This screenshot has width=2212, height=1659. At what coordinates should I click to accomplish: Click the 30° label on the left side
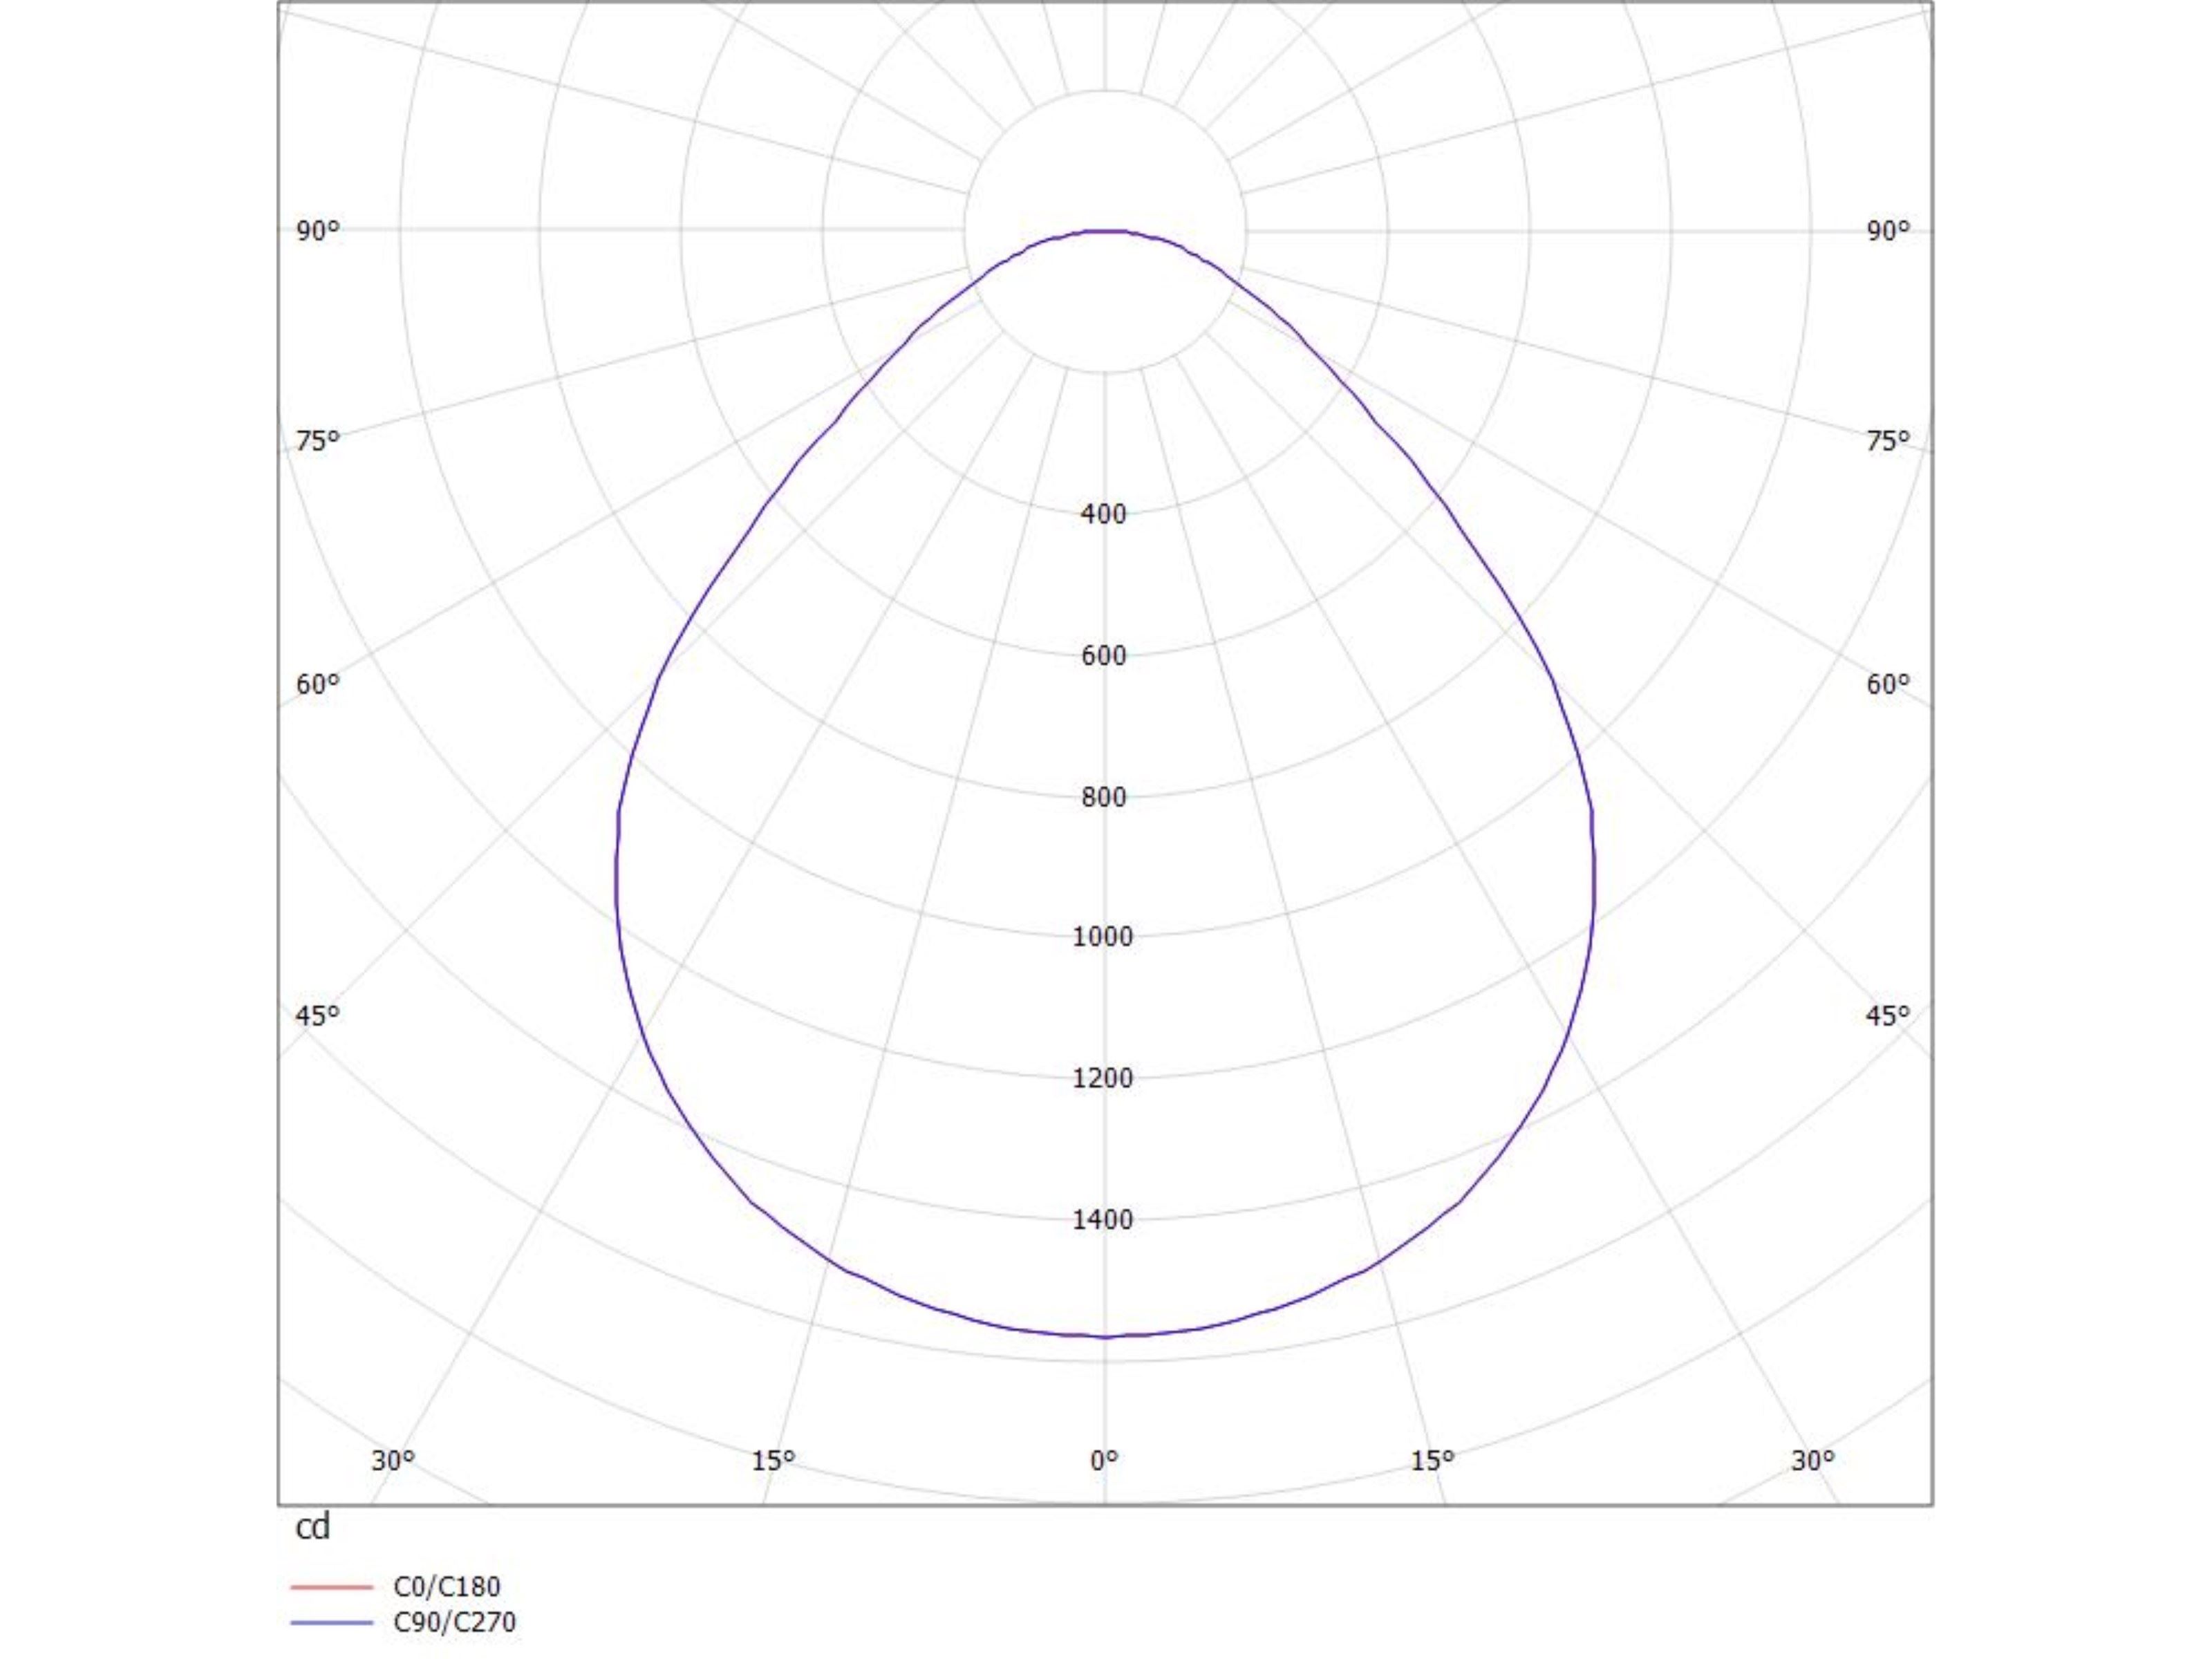[393, 1461]
